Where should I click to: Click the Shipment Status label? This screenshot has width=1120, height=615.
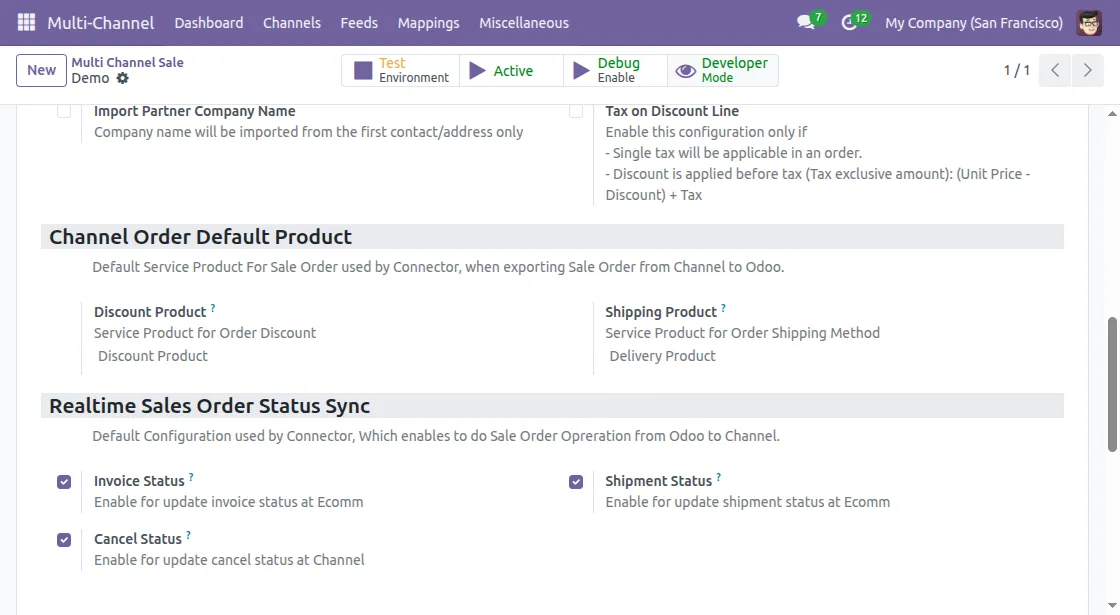659,481
